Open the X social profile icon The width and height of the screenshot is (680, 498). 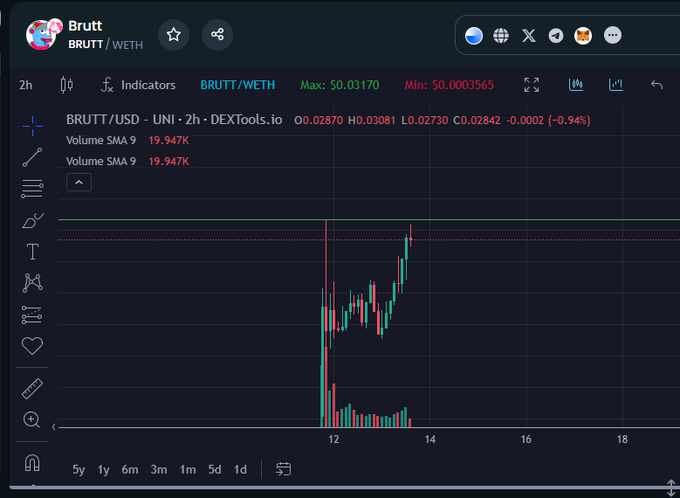[529, 36]
